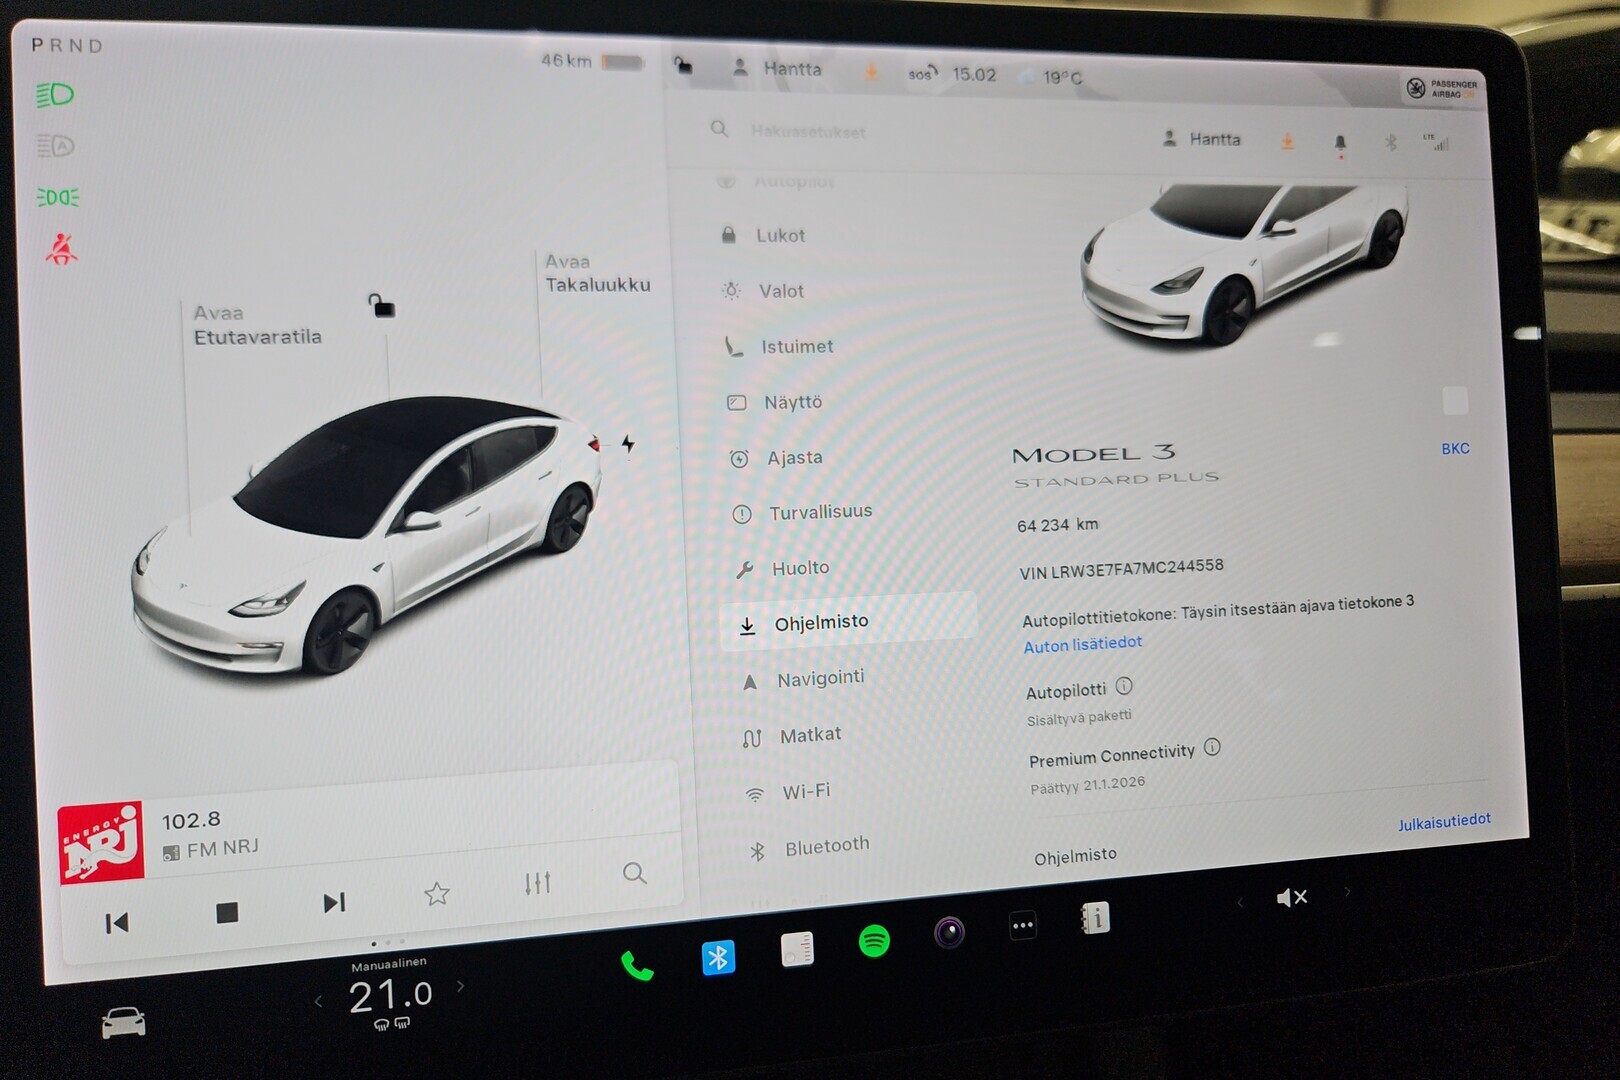Open the Auton lisätiedot link
Image resolution: width=1620 pixels, height=1080 pixels.
(1081, 644)
